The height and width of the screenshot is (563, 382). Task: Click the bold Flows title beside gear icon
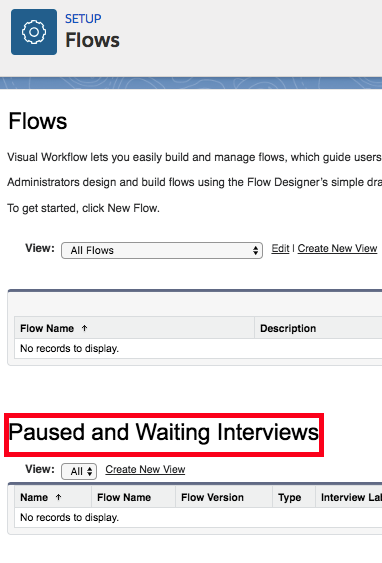pyautogui.click(x=92, y=39)
